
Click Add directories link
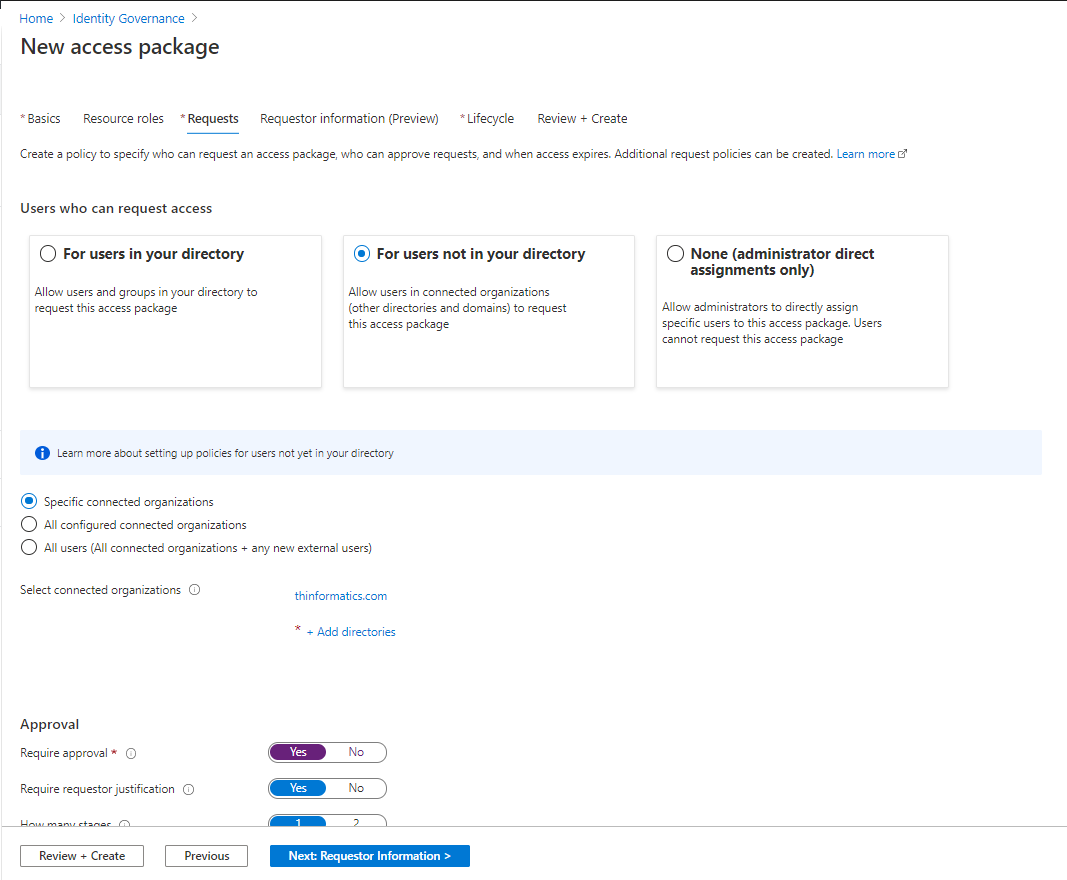[x=351, y=632]
